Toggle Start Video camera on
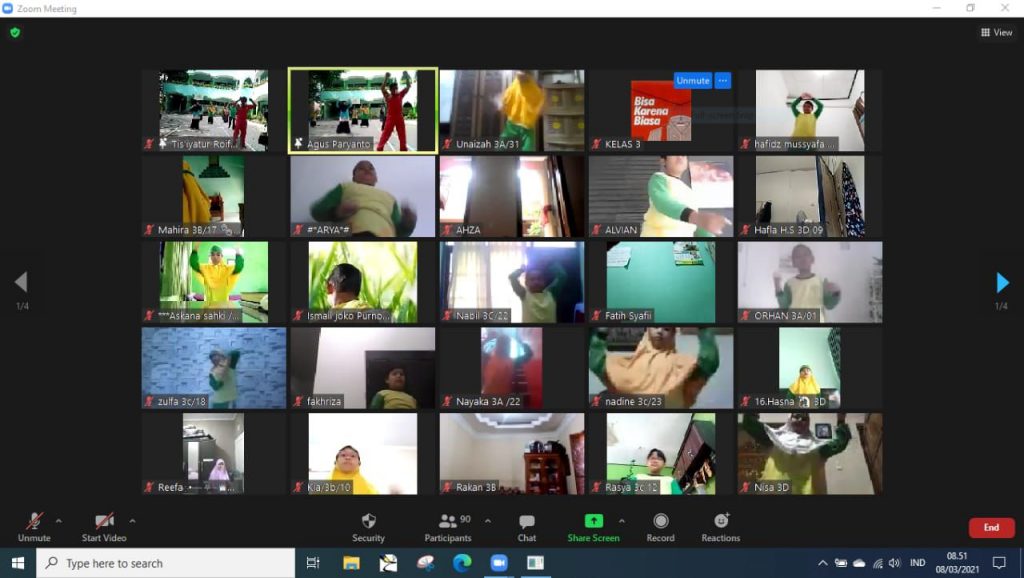Screen dimensions: 1024x578 coord(103,527)
